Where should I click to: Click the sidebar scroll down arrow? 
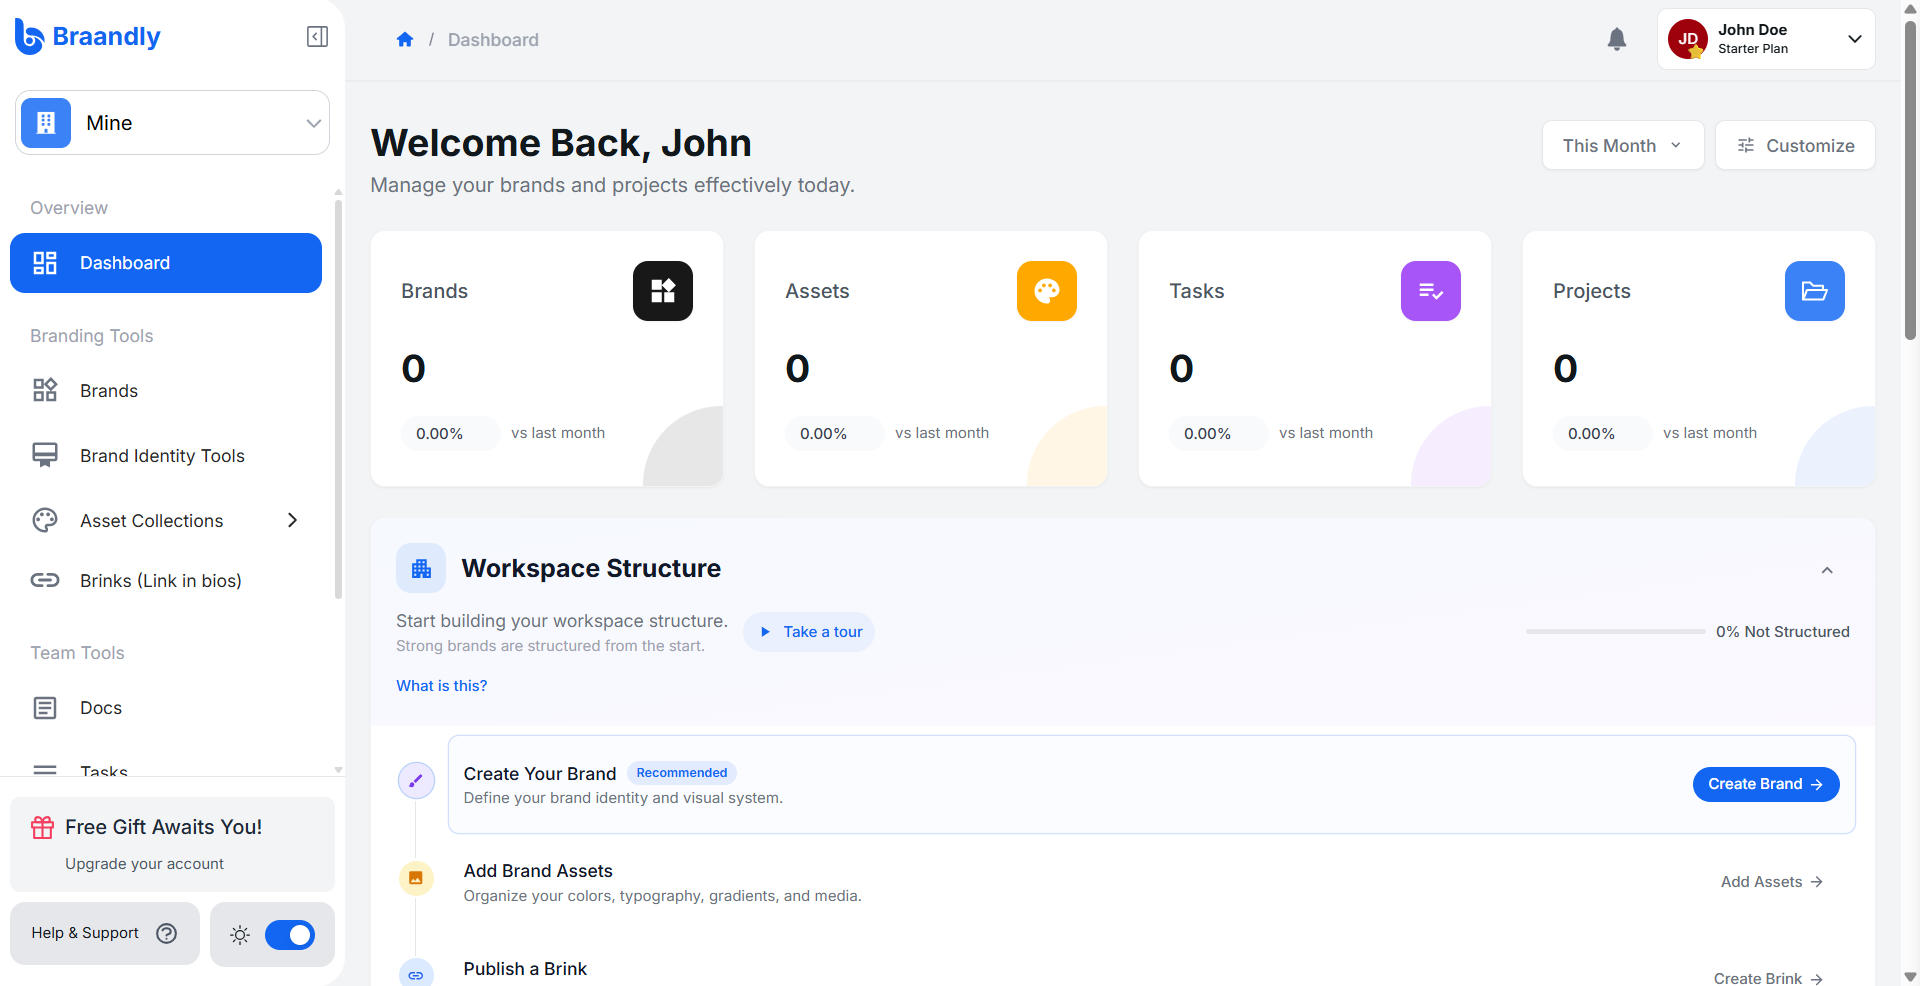338,770
